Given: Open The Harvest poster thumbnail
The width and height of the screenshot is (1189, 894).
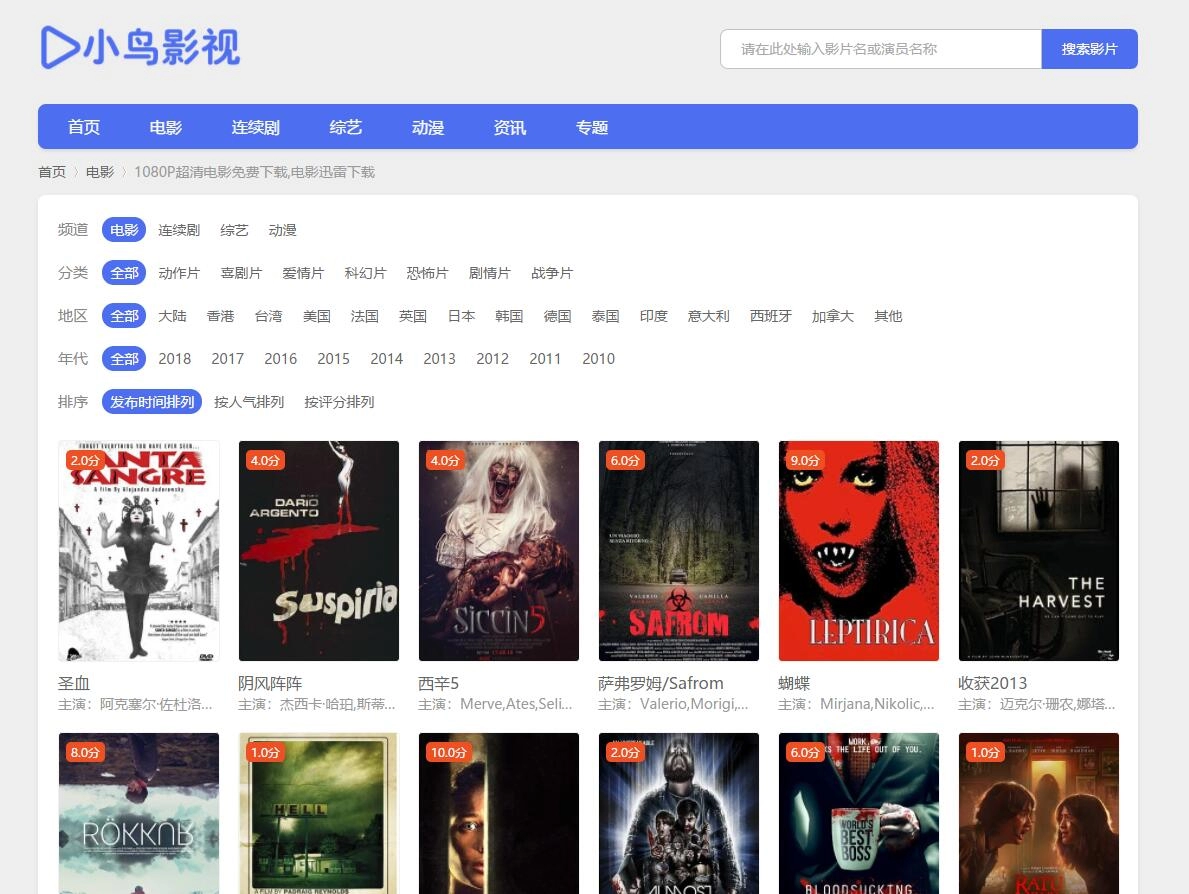Looking at the screenshot, I should (x=1039, y=551).
